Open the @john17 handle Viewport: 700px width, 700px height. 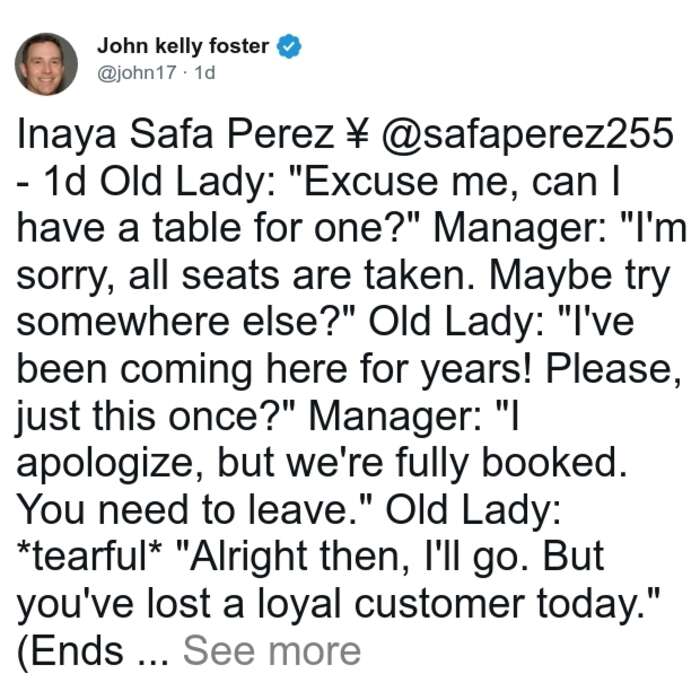137,72
